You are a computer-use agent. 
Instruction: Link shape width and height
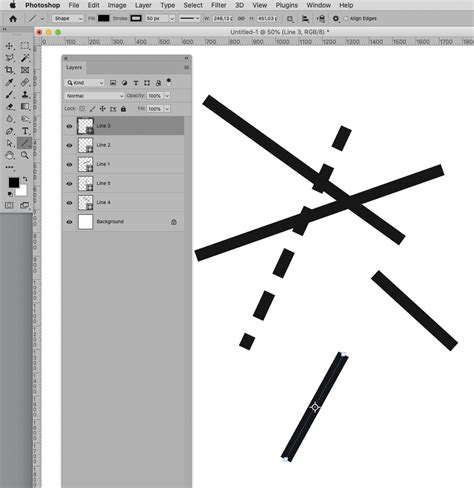coord(241,19)
